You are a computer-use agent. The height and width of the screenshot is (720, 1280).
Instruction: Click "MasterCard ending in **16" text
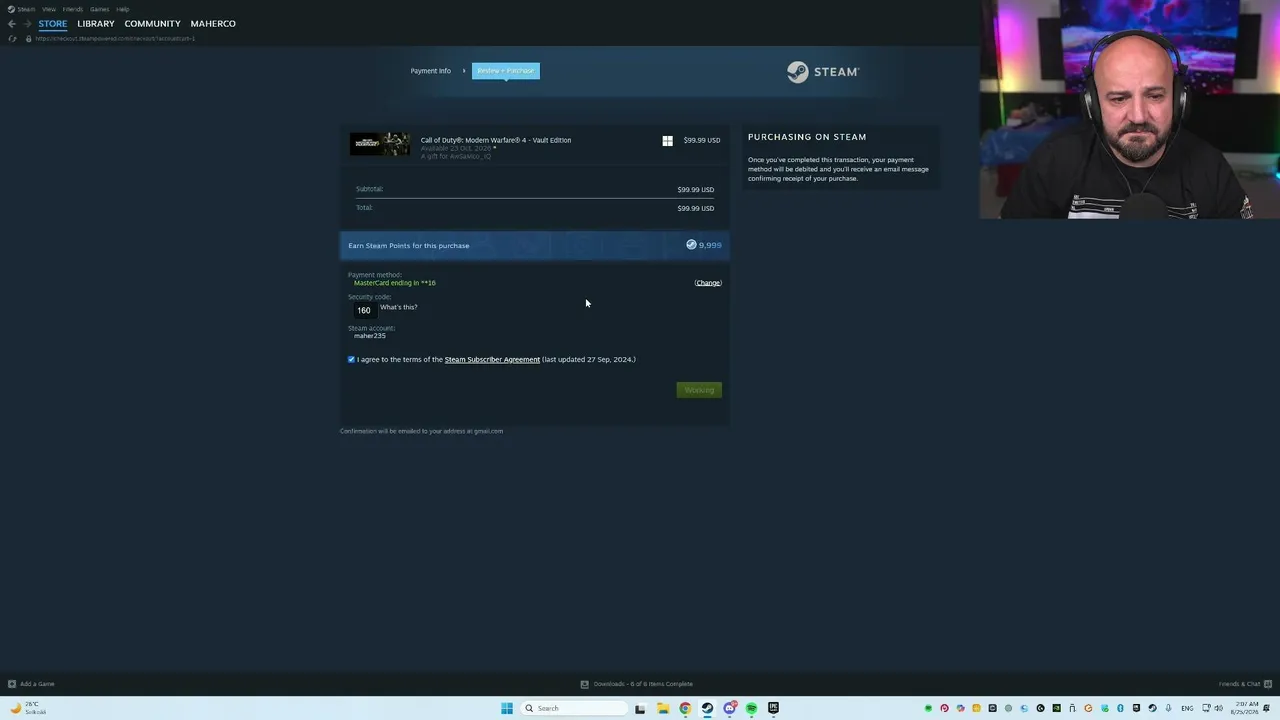[x=395, y=283]
